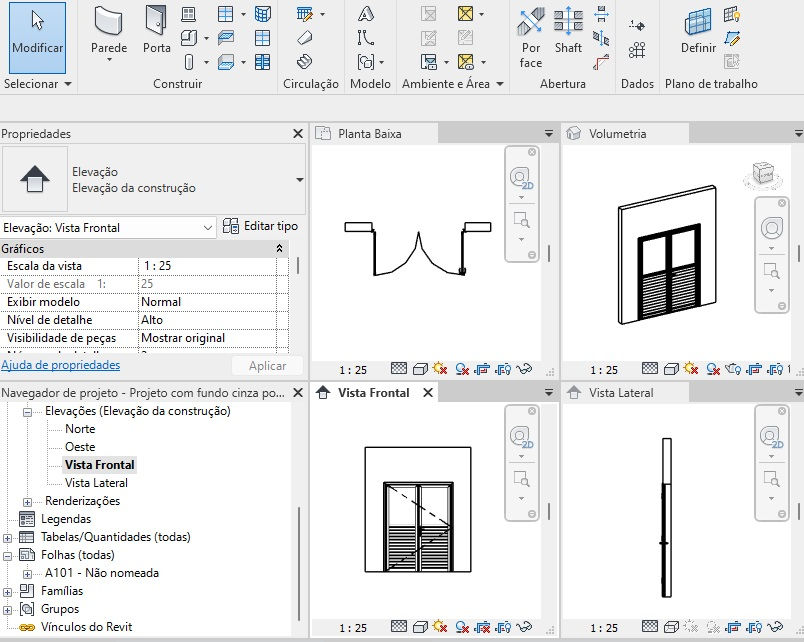
Task: Click the Dormer opening icon in Abertura
Action: click(x=601, y=63)
